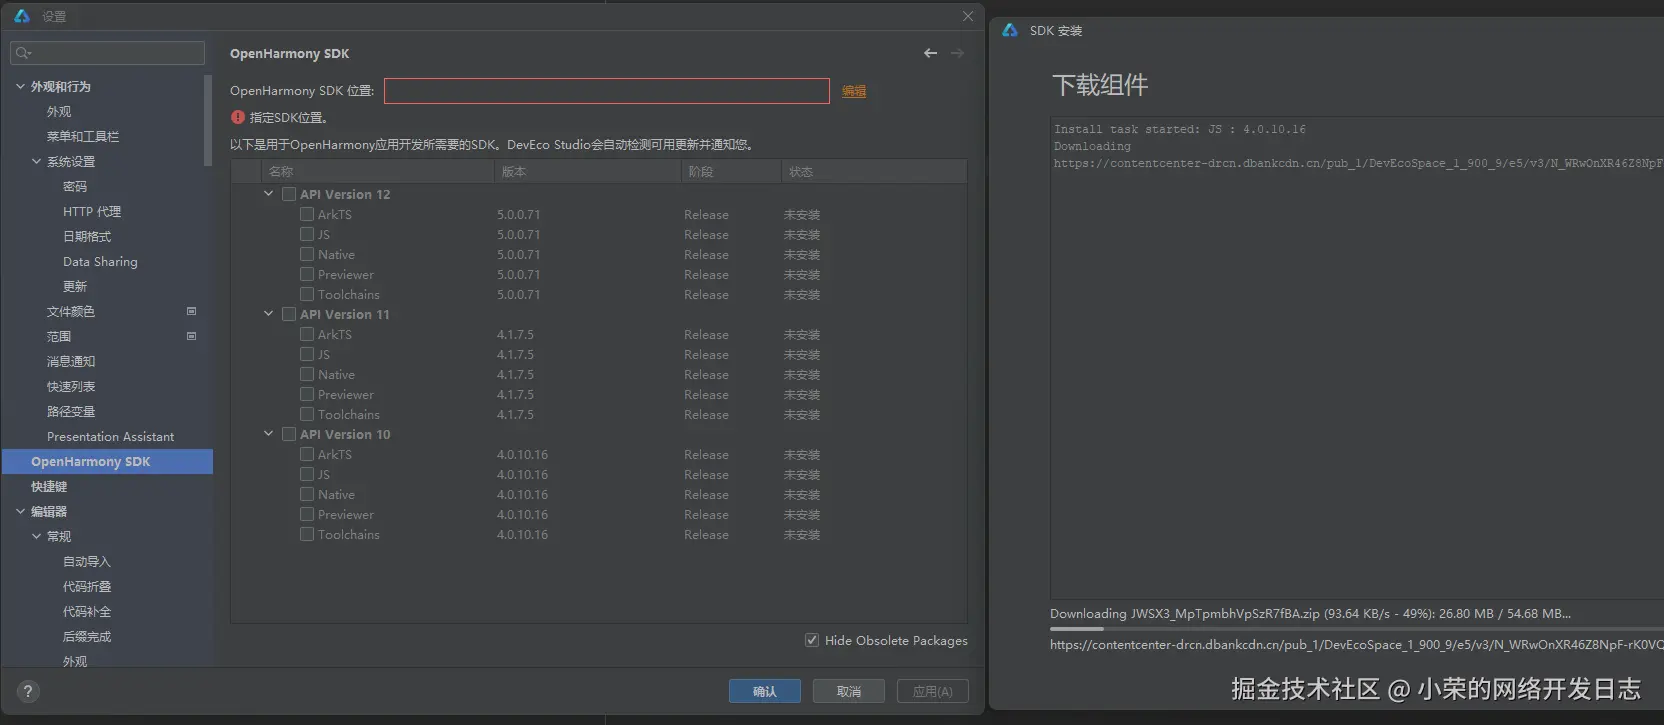
Task: Click the download URL text below progress bar
Action: (x=1356, y=645)
